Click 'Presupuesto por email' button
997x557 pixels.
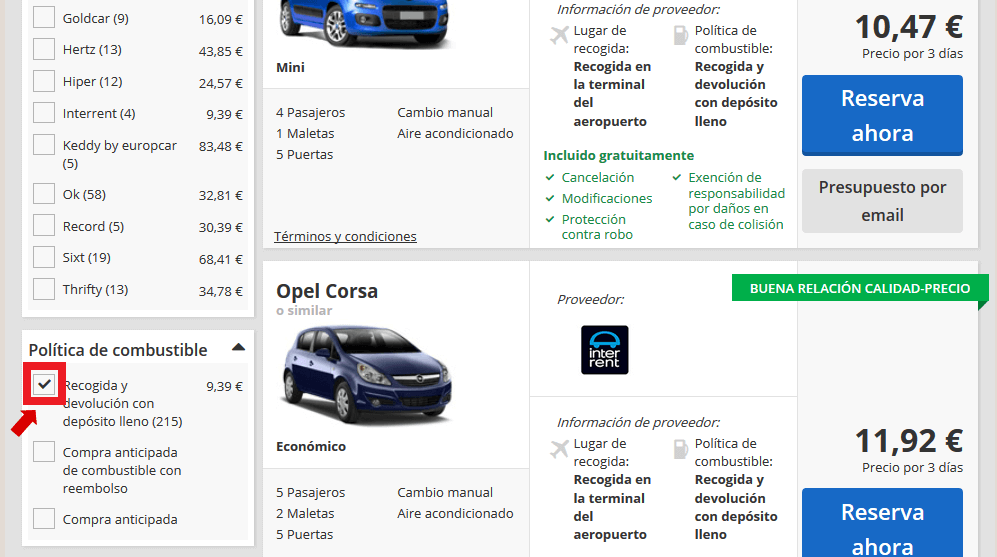(x=882, y=201)
